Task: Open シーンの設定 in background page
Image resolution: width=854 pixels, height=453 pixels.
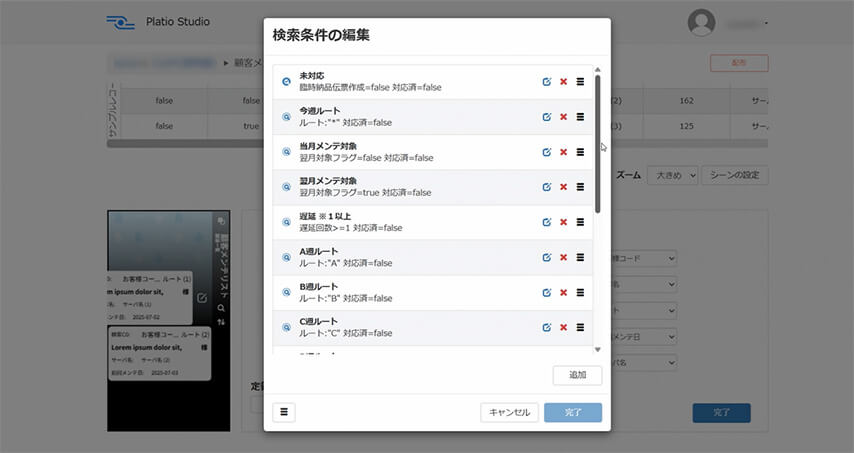Action: (x=735, y=175)
